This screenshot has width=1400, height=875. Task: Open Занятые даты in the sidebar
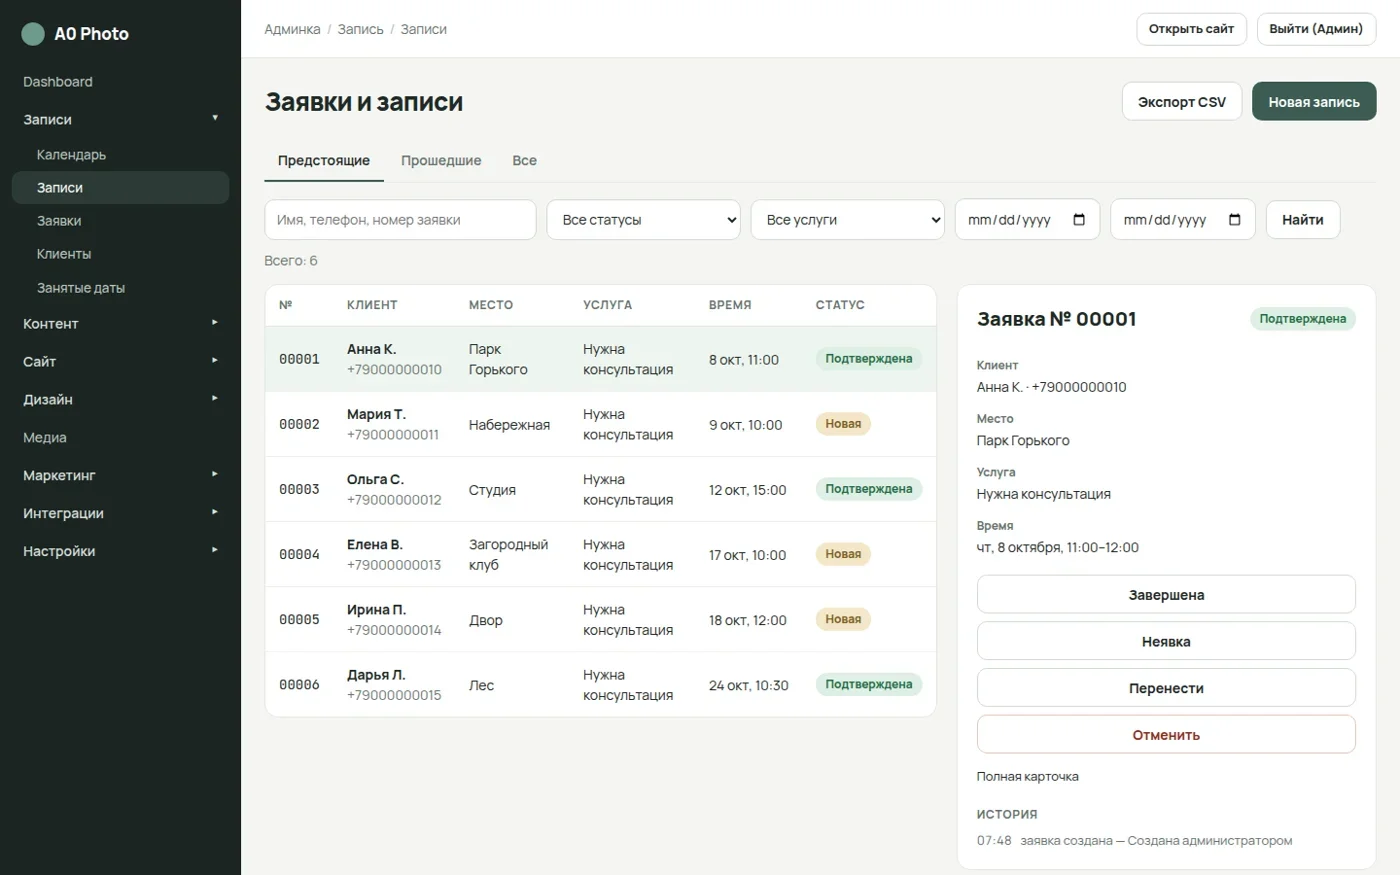point(120,288)
